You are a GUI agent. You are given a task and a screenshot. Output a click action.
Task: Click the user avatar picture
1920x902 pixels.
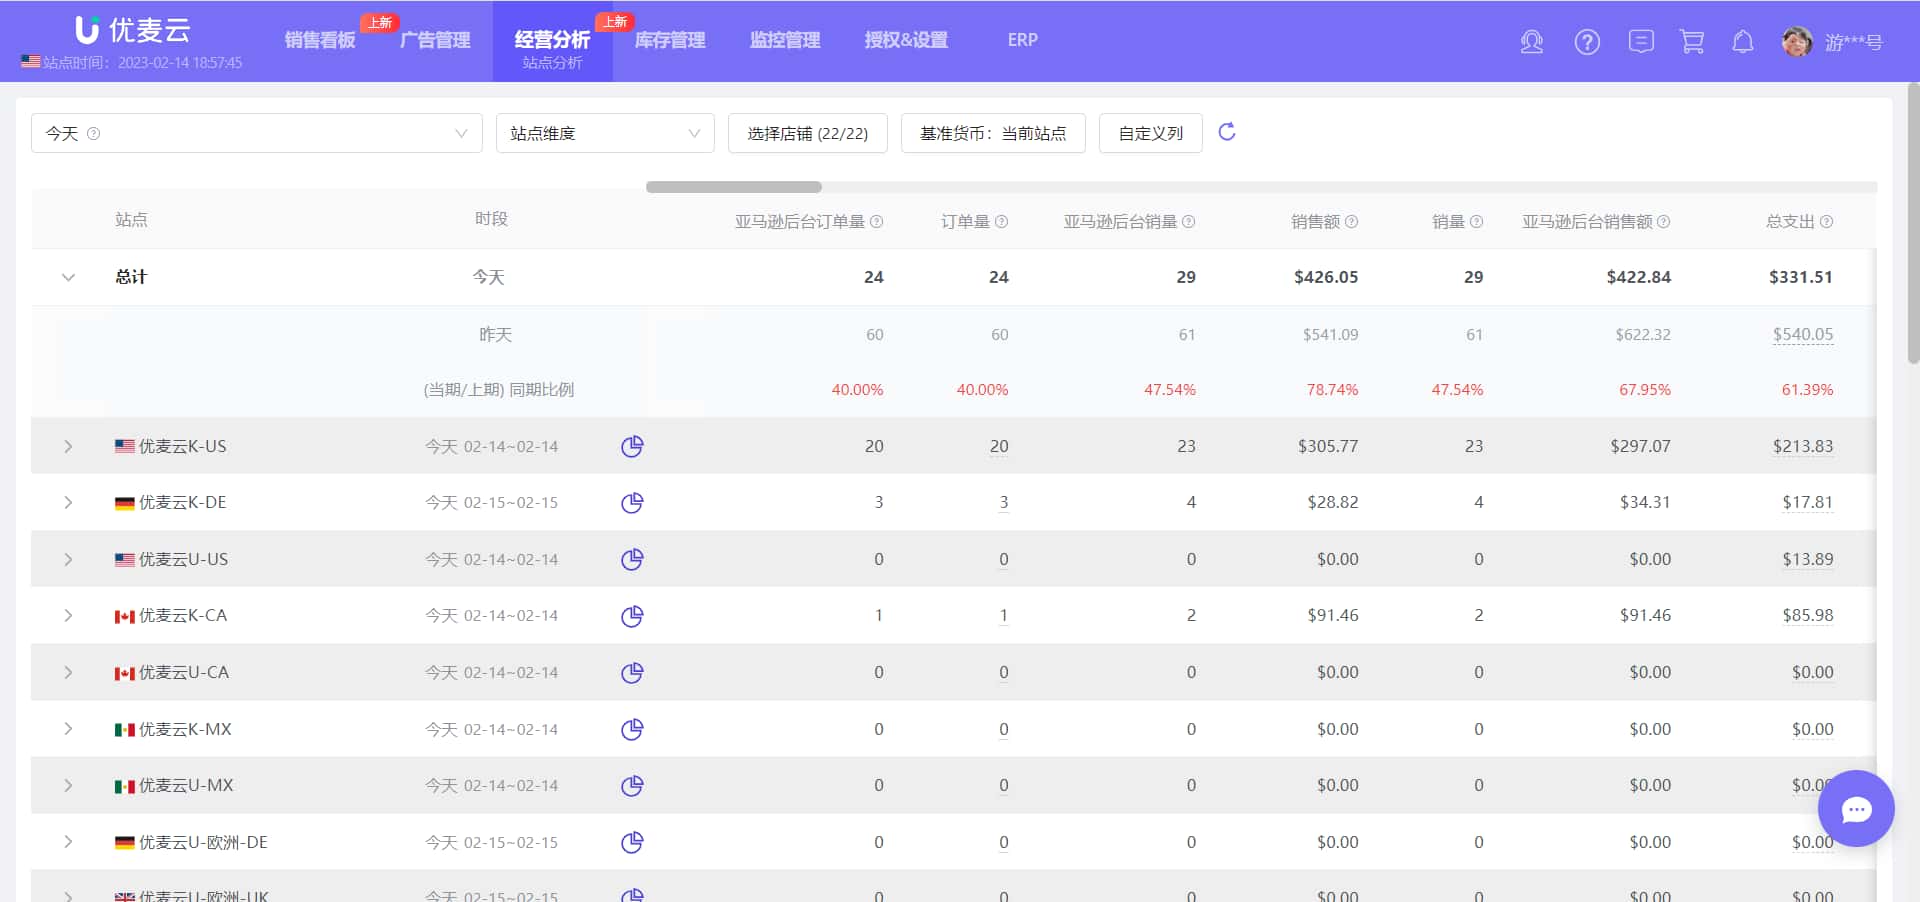click(1797, 41)
